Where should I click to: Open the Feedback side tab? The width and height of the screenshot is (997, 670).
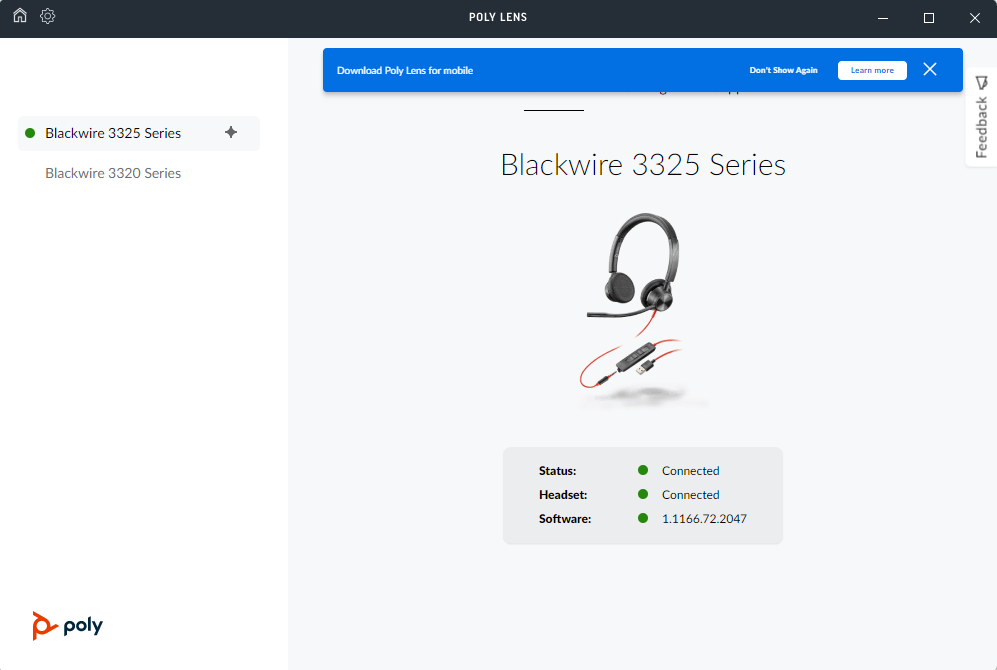point(982,128)
